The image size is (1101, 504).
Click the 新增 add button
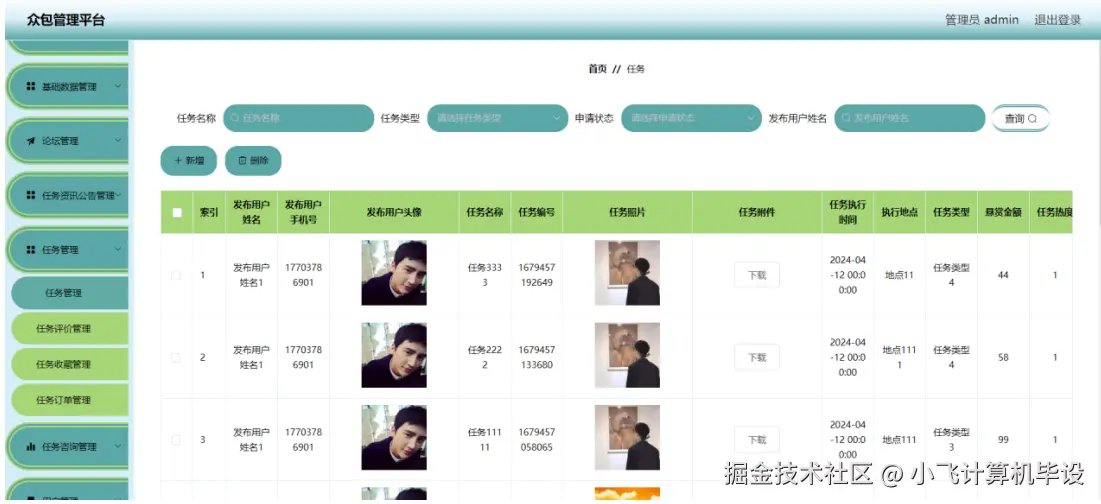[x=189, y=161]
